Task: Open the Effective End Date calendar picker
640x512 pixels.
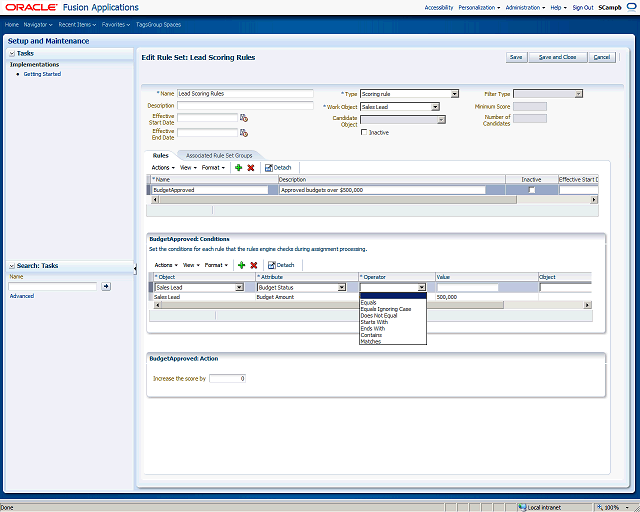Action: pyautogui.click(x=244, y=133)
